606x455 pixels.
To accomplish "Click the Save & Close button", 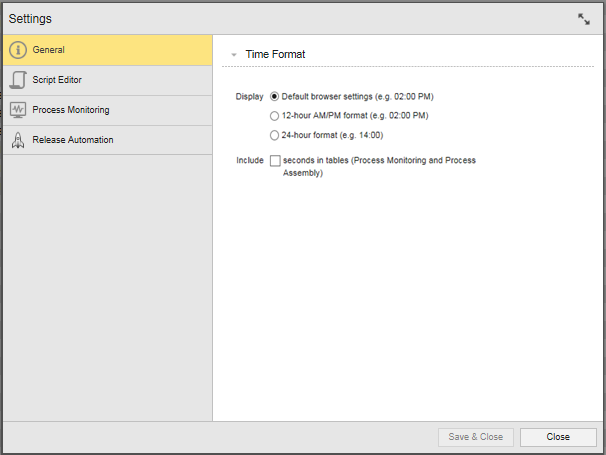I will pyautogui.click(x=476, y=437).
